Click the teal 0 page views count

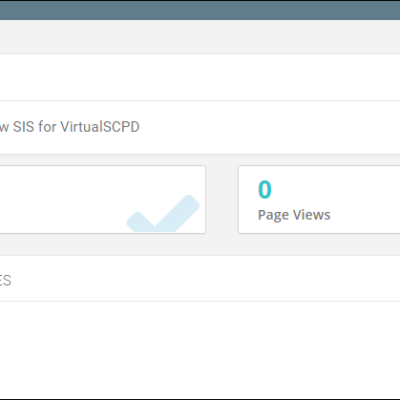click(265, 189)
